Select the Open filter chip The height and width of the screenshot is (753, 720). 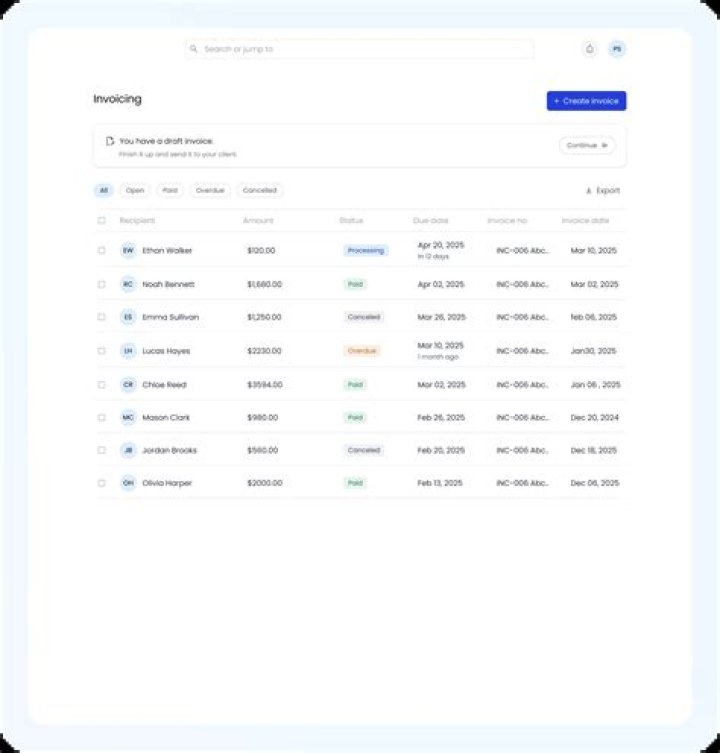[x=135, y=190]
